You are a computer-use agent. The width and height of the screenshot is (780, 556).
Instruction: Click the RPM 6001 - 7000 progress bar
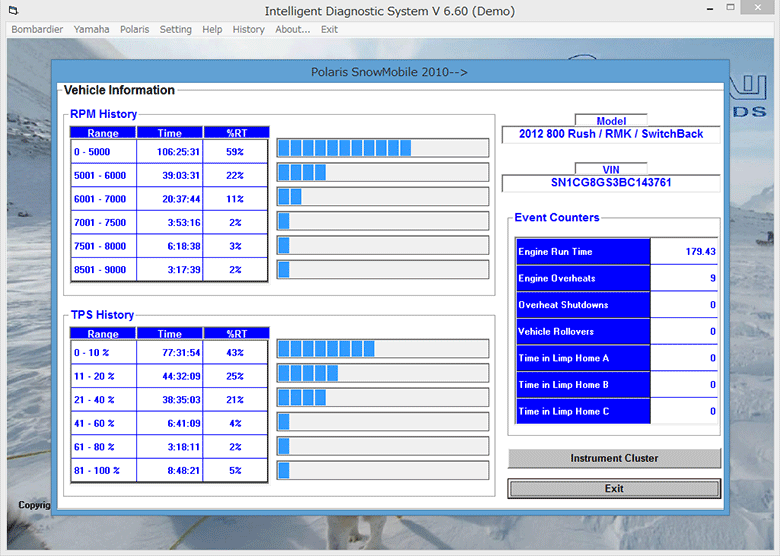(x=383, y=196)
